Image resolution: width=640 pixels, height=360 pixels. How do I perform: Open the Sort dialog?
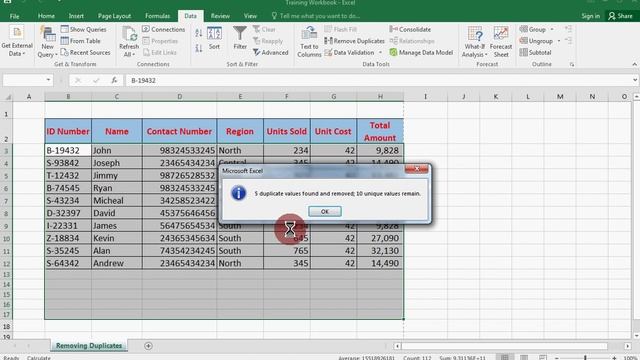pos(214,38)
